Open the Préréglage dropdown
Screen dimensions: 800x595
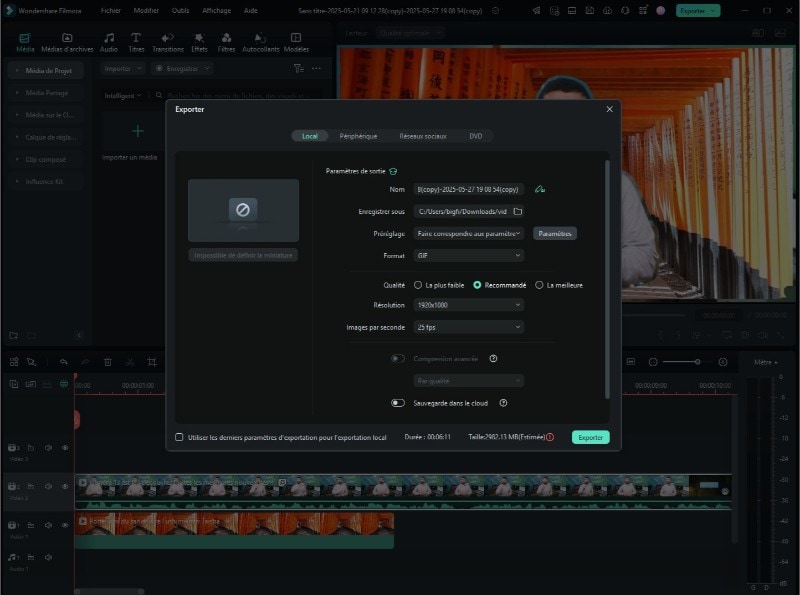point(468,234)
